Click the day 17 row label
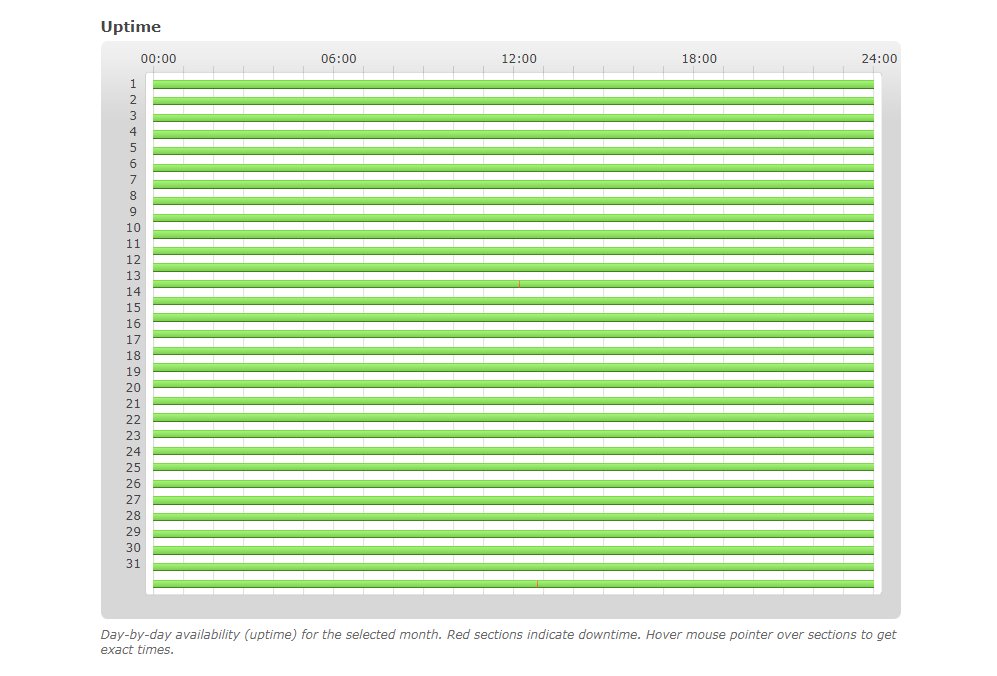This screenshot has width=997, height=676. coord(133,340)
